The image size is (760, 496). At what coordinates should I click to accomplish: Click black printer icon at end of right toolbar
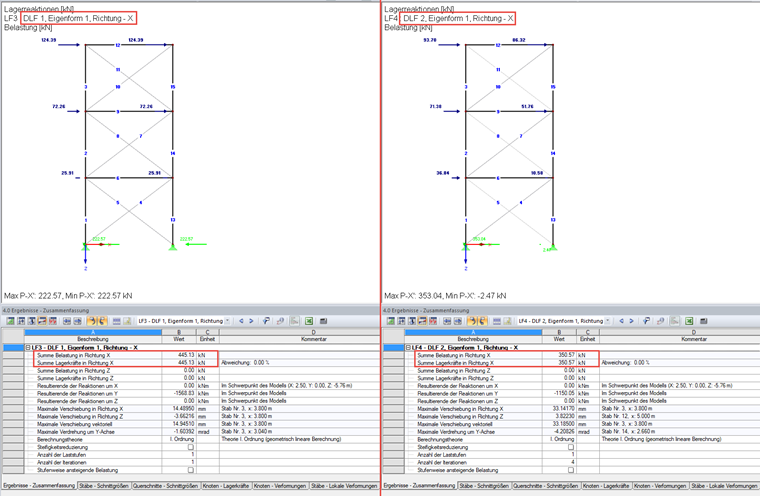[x=704, y=321]
